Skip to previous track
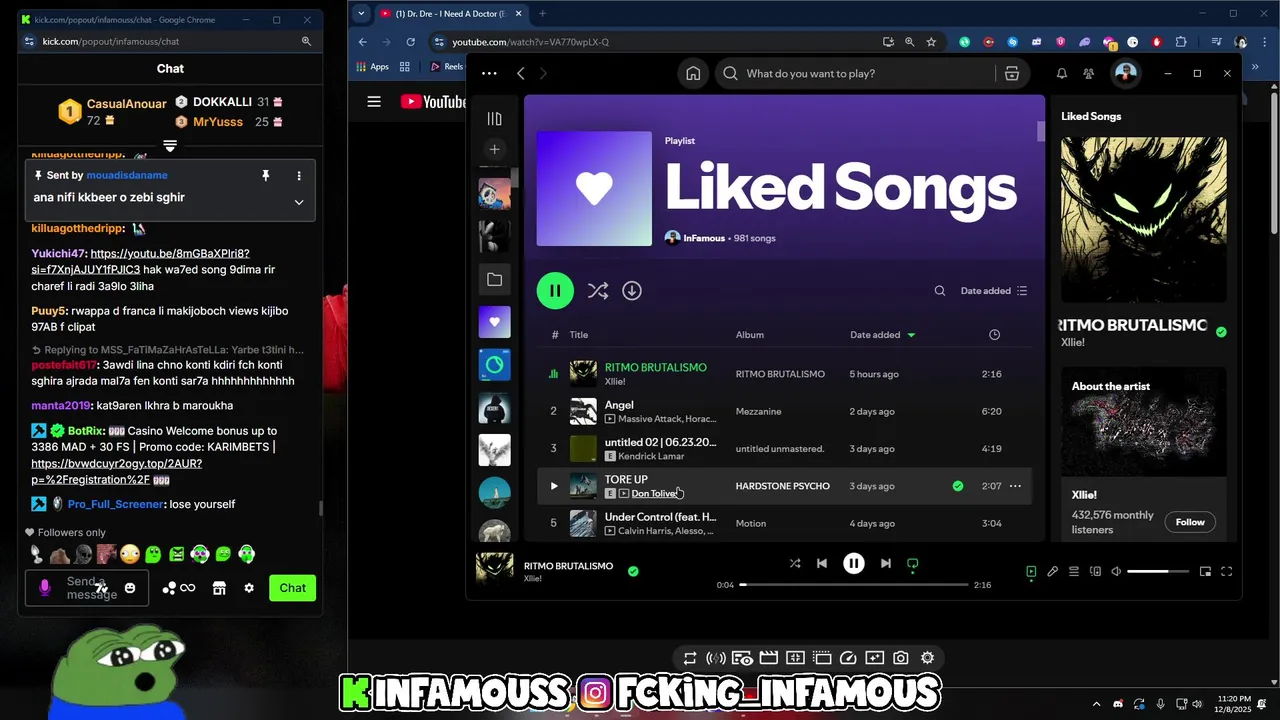Viewport: 1280px width, 720px height. click(x=822, y=564)
